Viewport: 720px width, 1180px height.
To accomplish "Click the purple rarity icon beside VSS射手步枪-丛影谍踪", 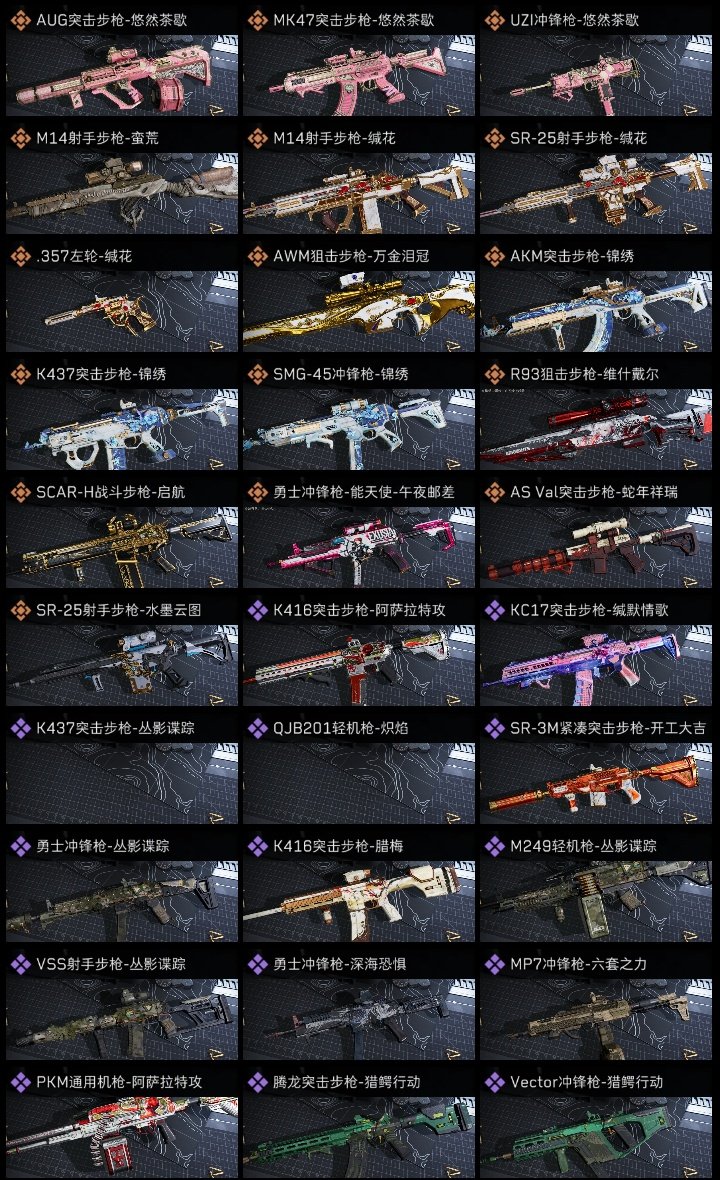I will [20, 964].
